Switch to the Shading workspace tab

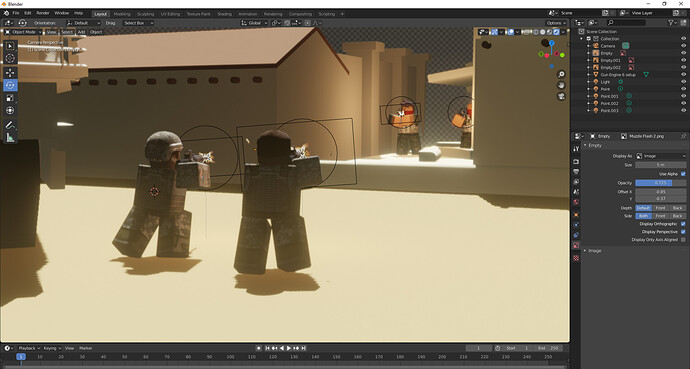coord(224,14)
